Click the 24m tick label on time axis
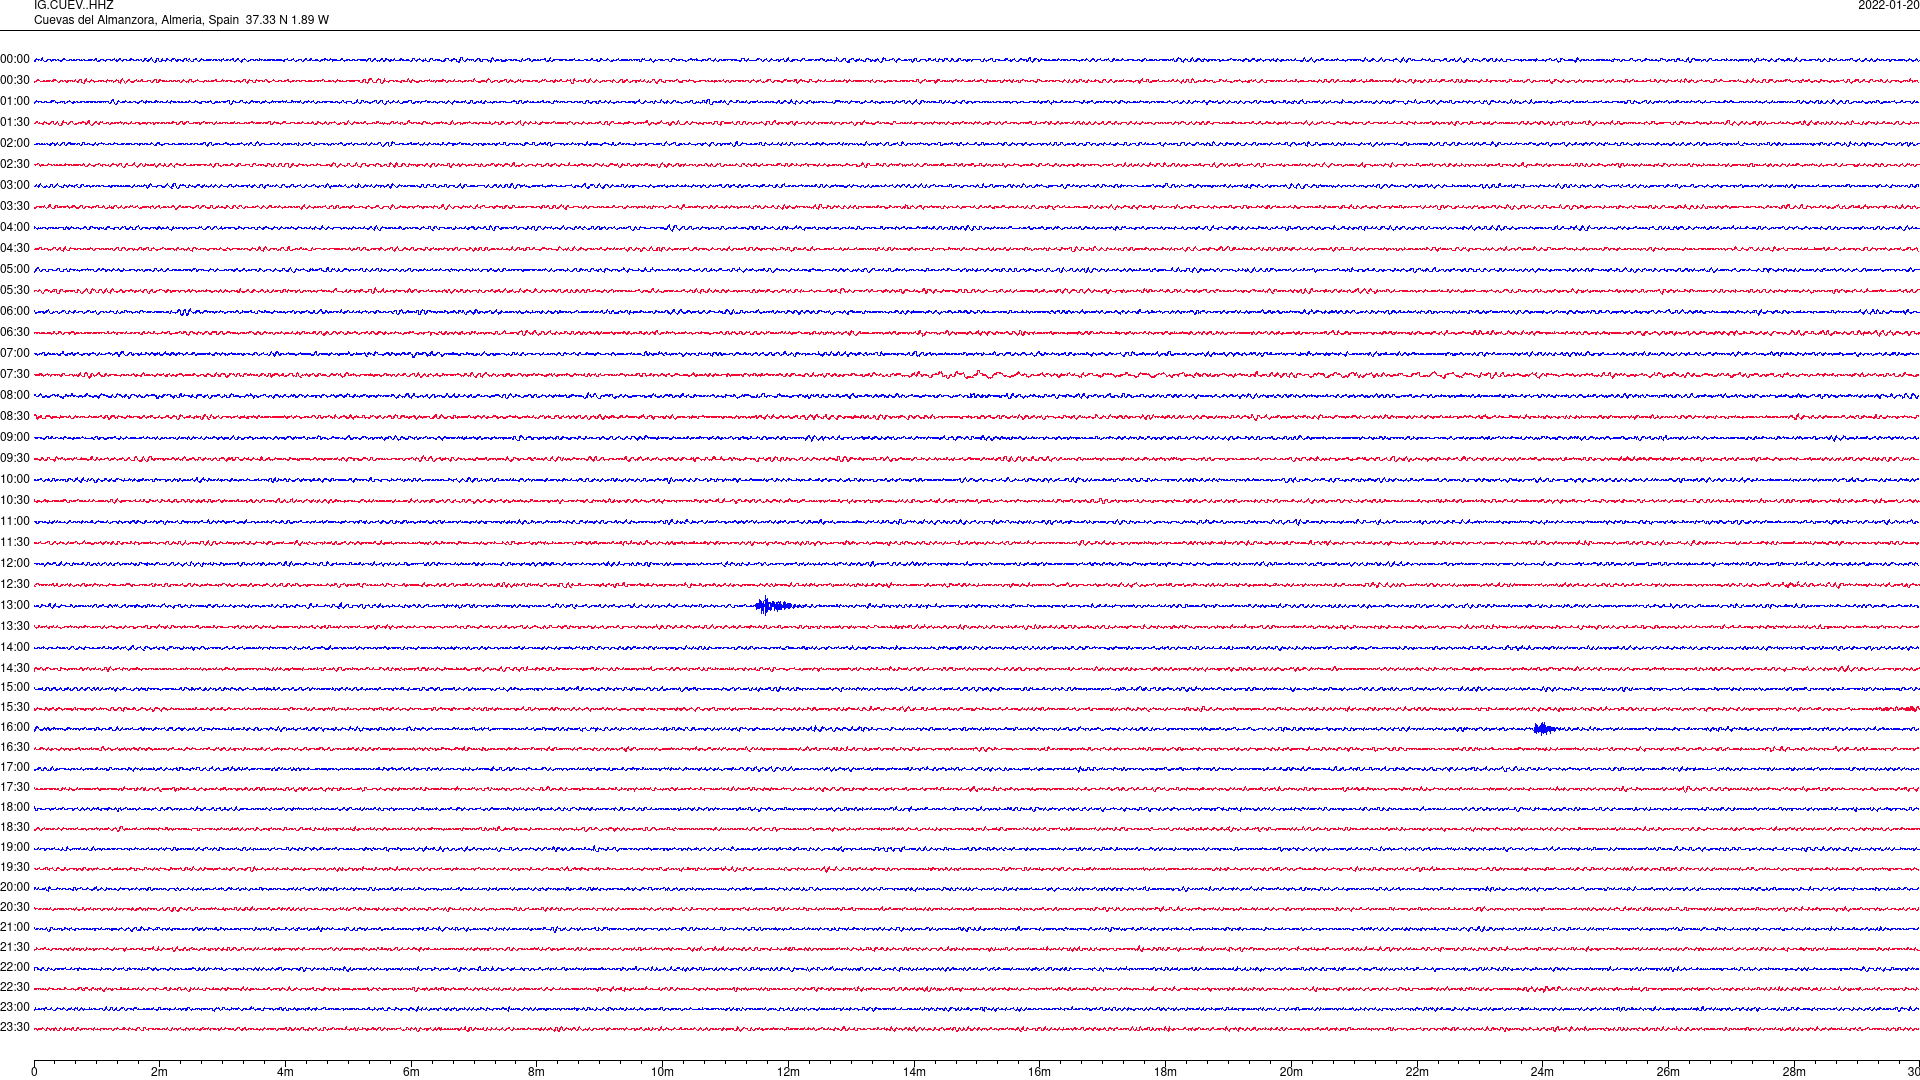The height and width of the screenshot is (1080, 1920). [x=1542, y=1072]
